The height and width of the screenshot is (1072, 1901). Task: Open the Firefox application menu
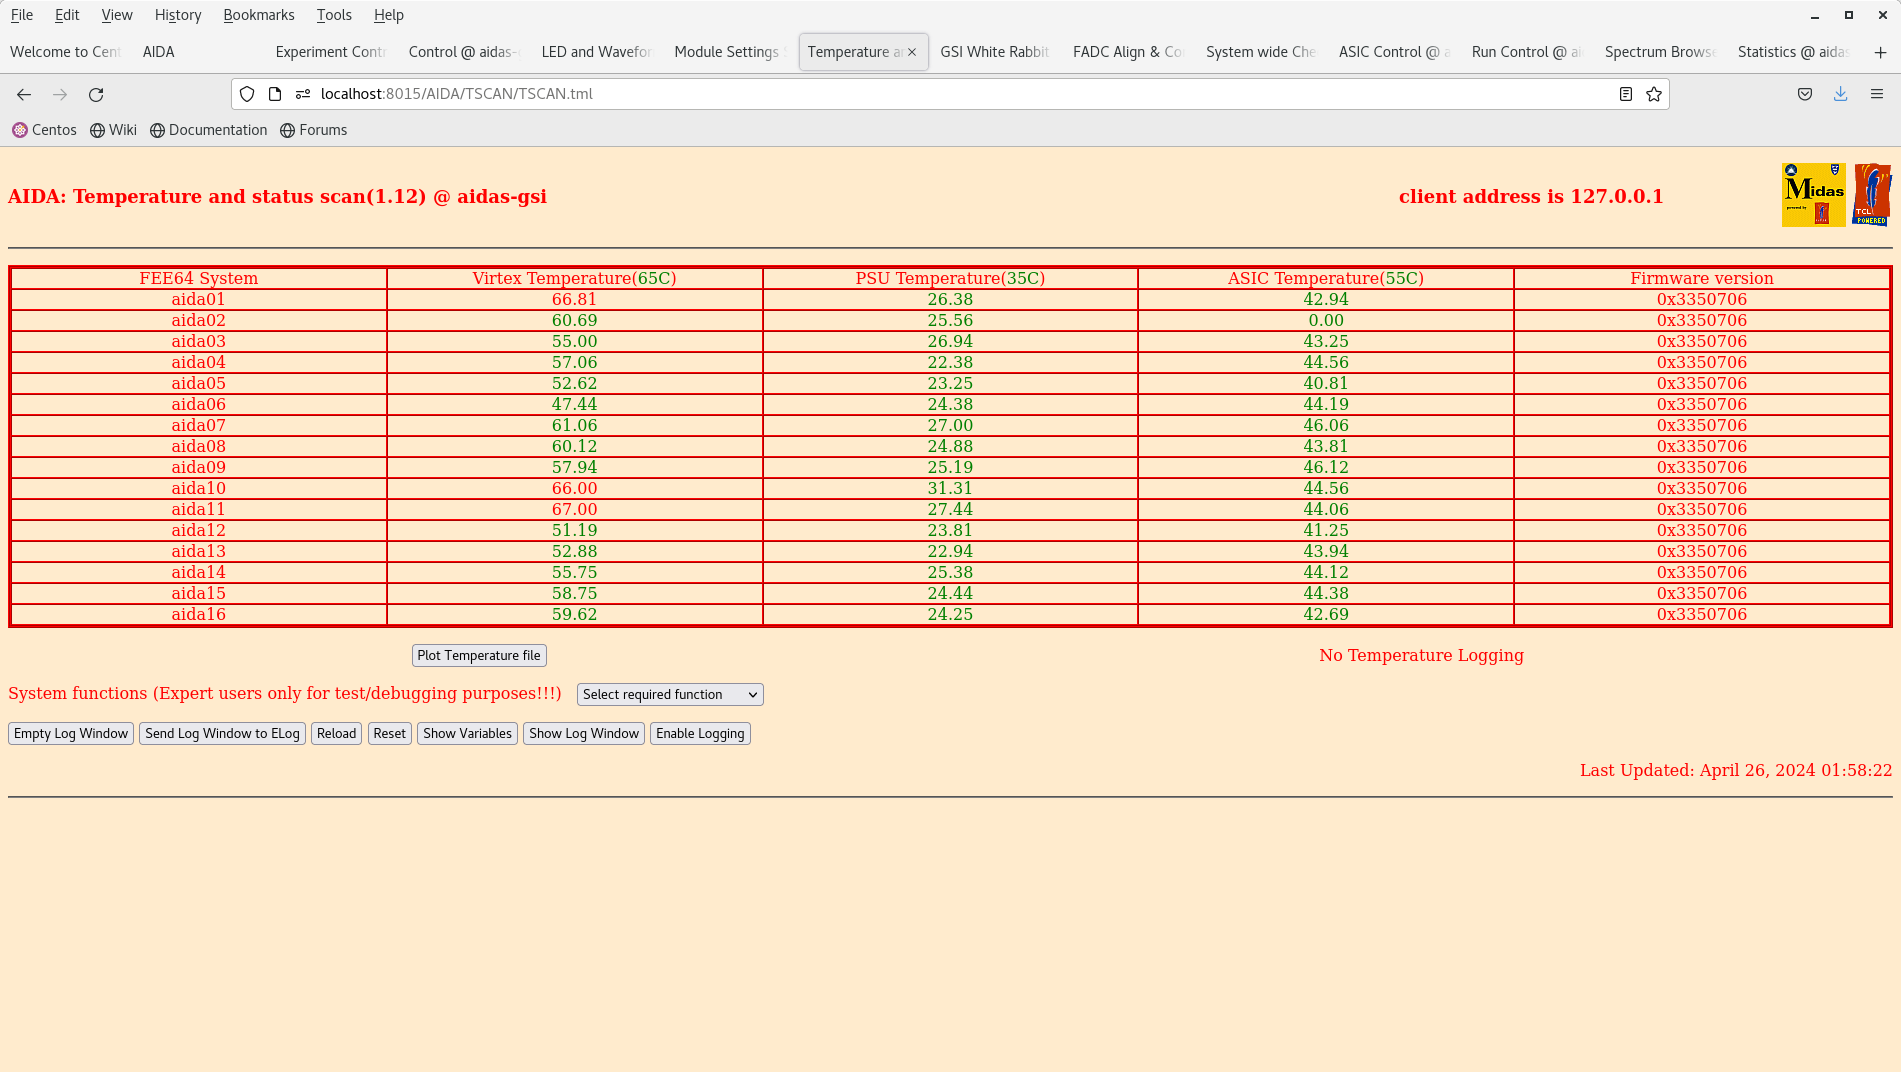1877,94
